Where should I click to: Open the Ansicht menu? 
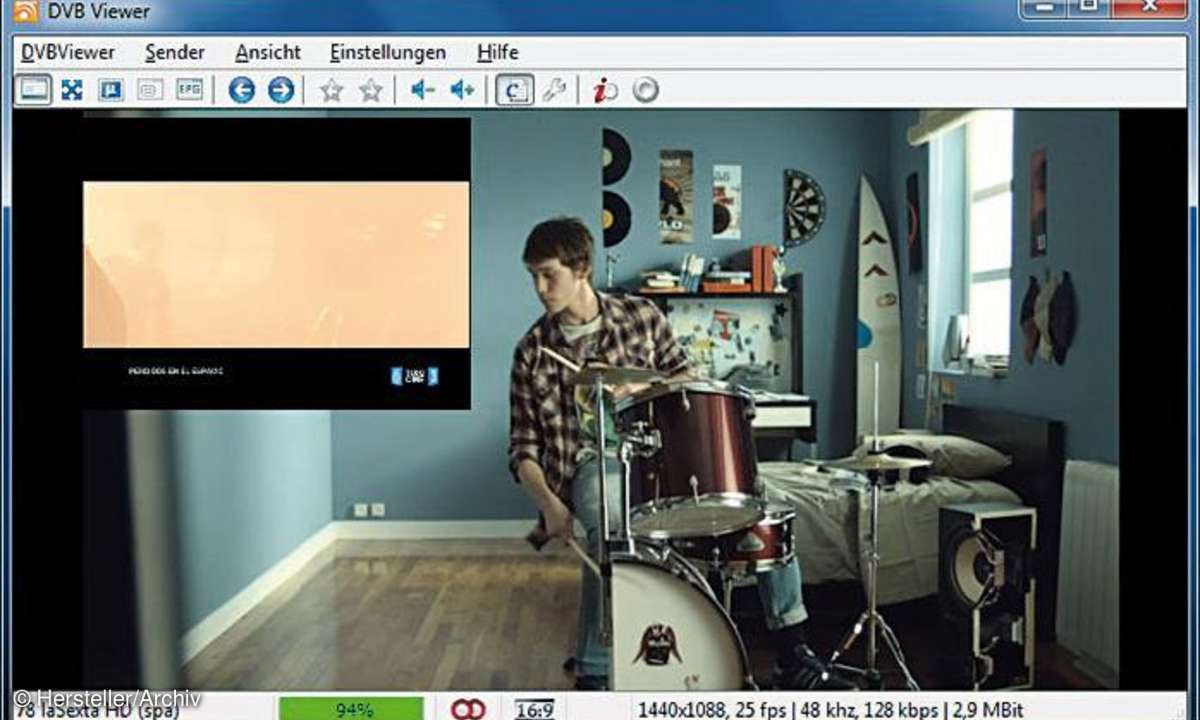(x=268, y=52)
